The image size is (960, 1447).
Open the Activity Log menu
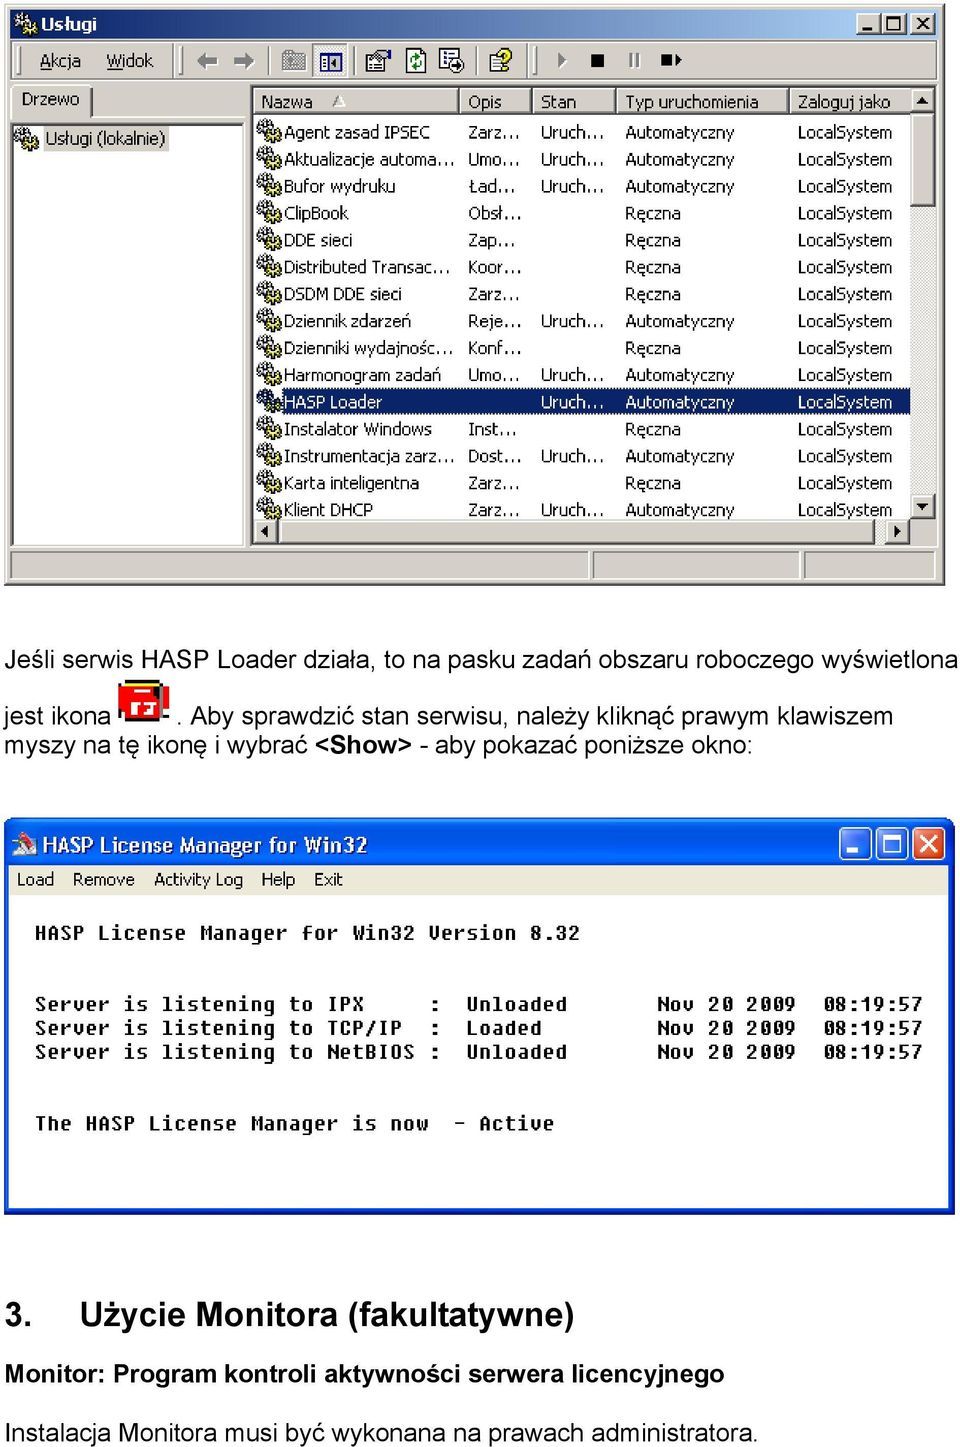[198, 879]
